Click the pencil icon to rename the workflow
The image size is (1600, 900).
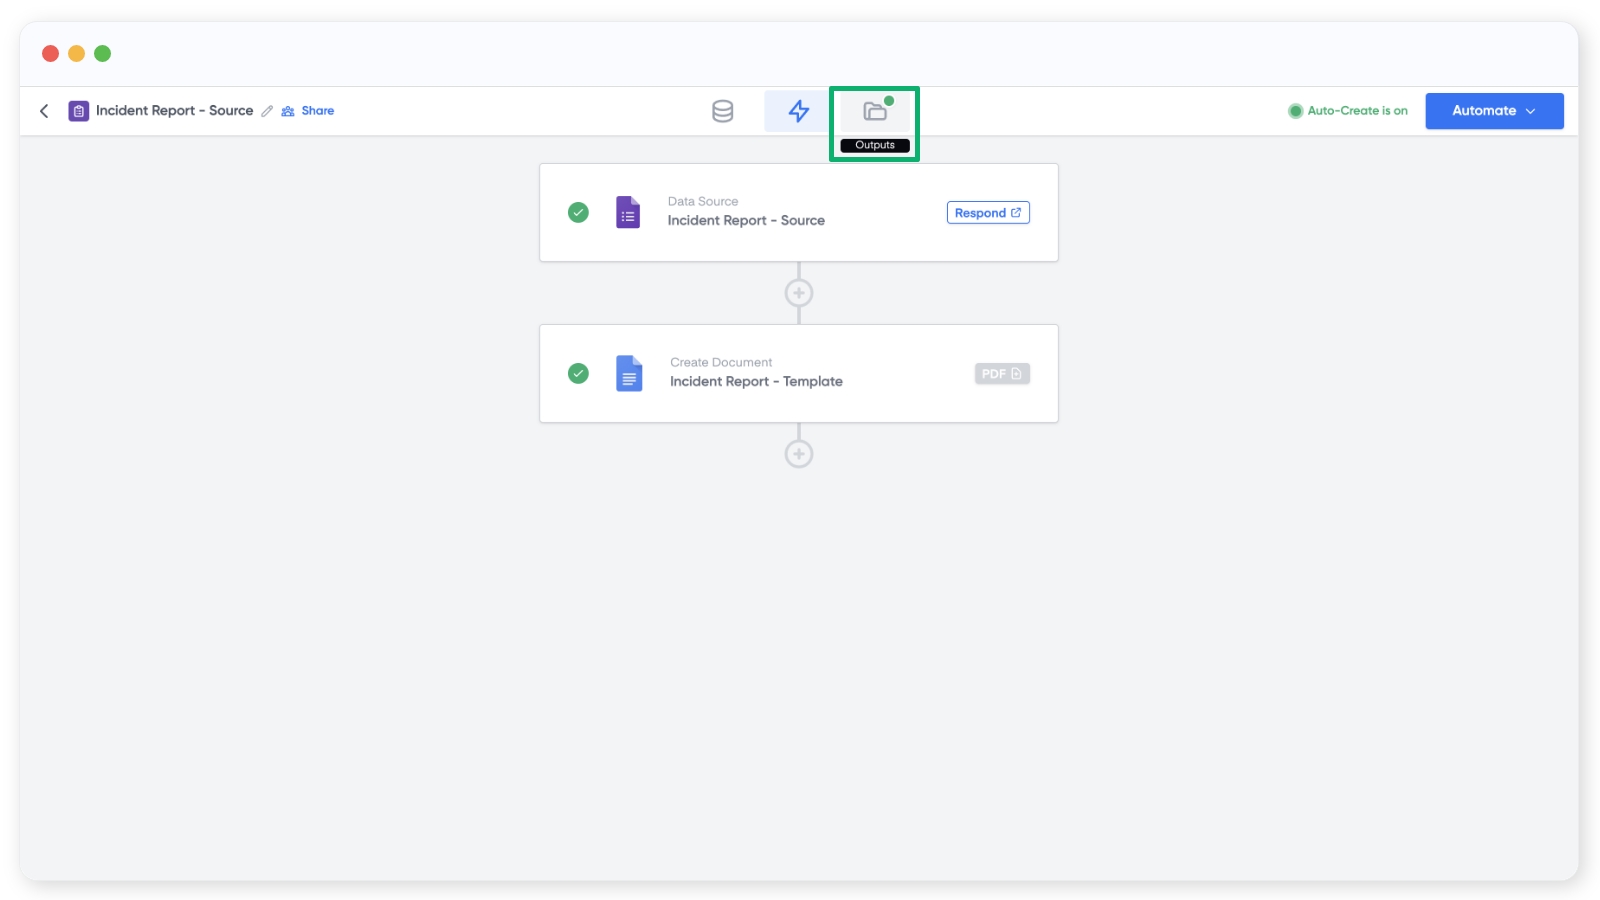267,111
